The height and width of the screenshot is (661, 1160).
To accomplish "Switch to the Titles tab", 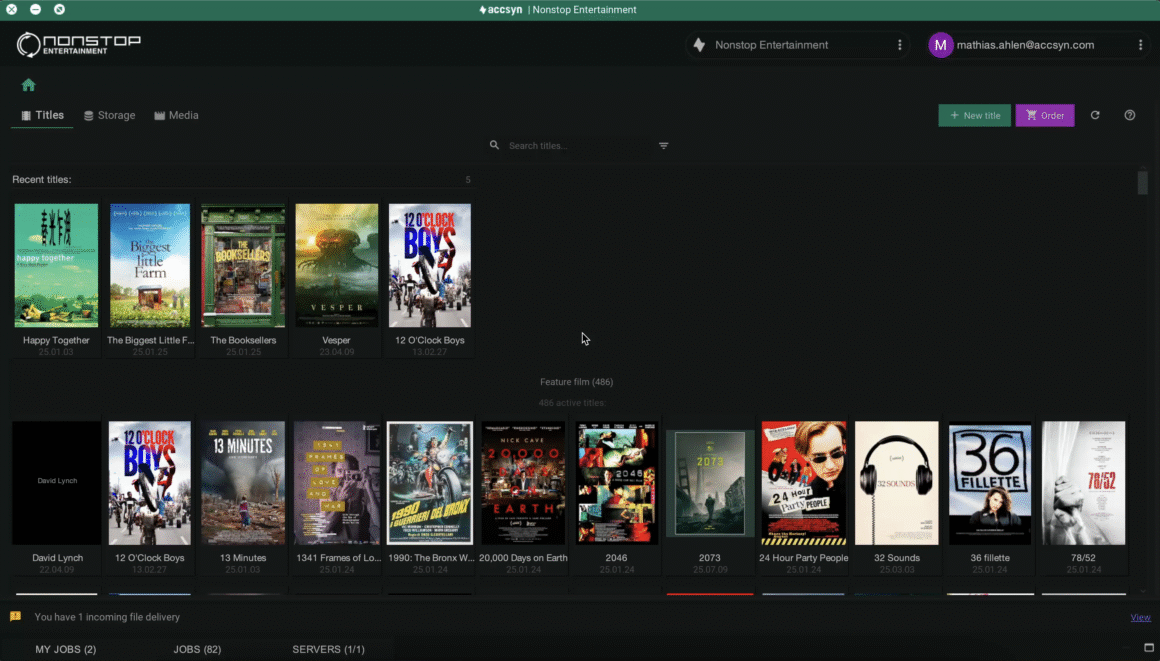I will [x=42, y=115].
